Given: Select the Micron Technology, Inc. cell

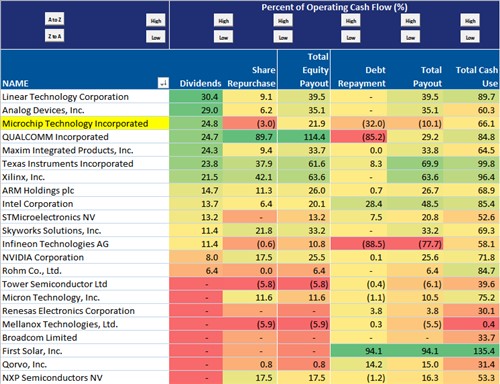Looking at the screenshot, I should coord(85,297).
